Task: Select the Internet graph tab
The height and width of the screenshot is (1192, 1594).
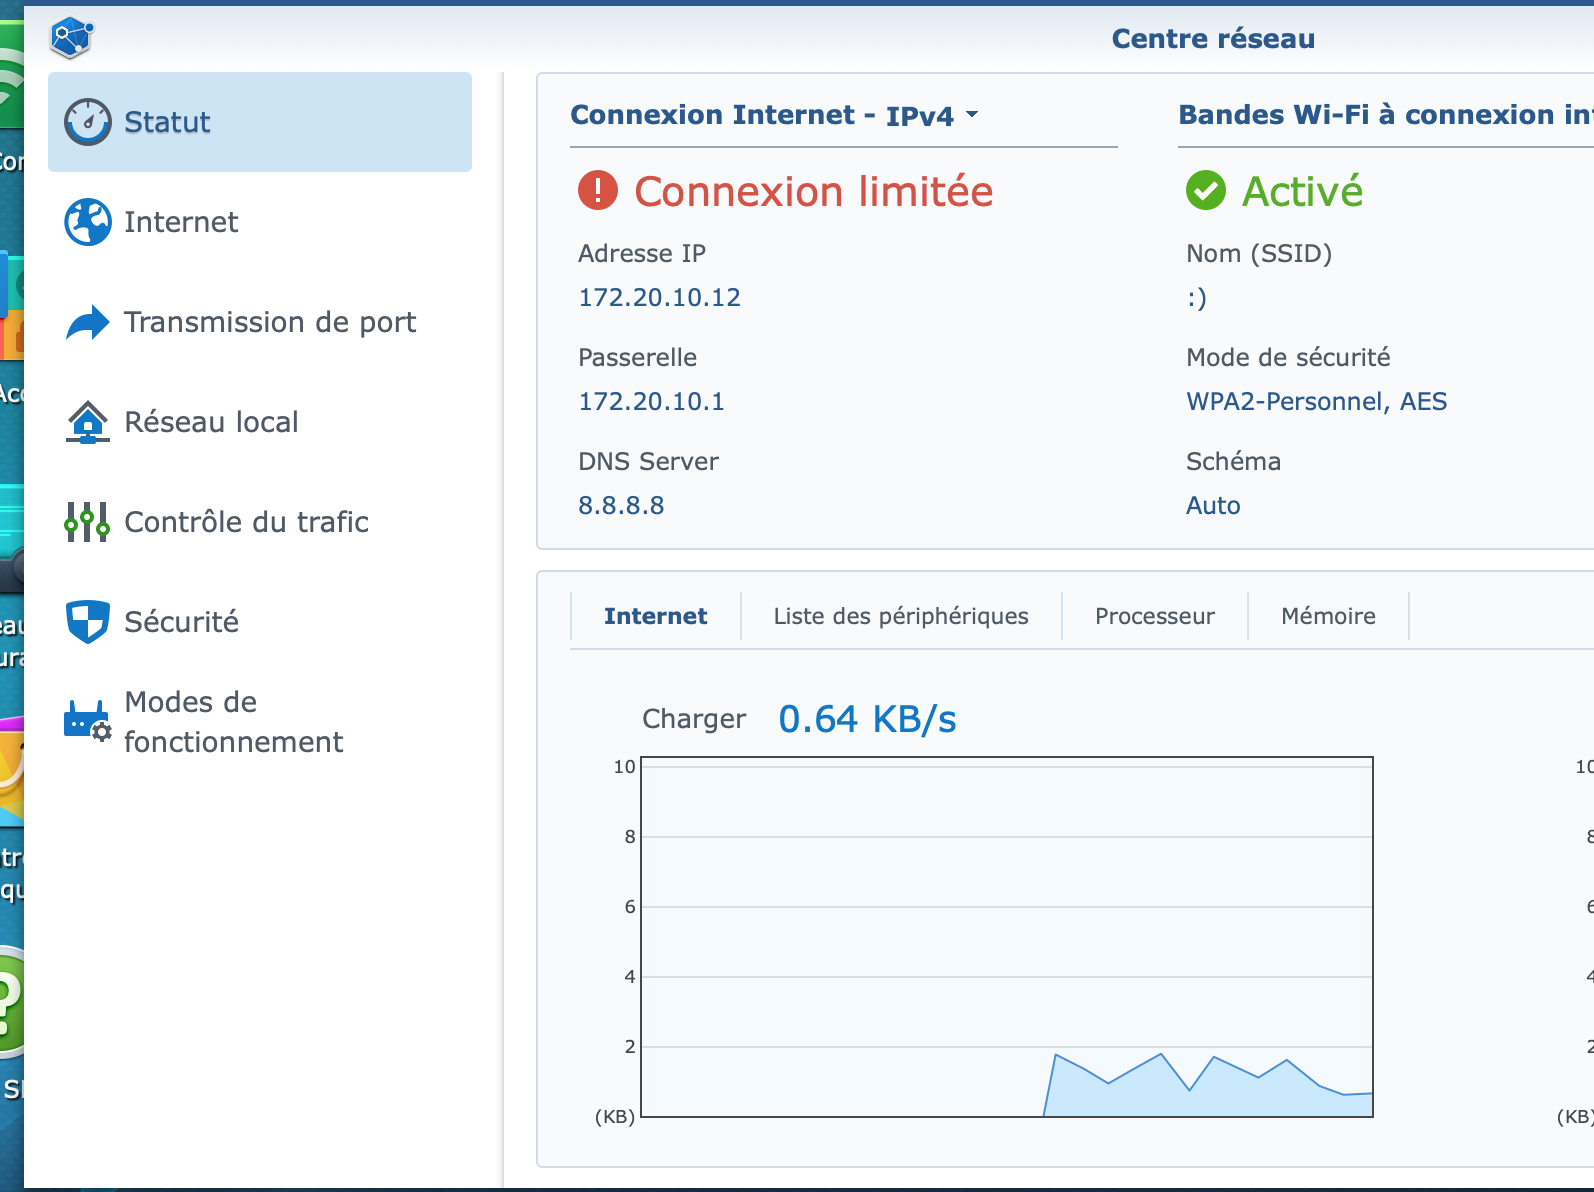Action: tap(656, 616)
